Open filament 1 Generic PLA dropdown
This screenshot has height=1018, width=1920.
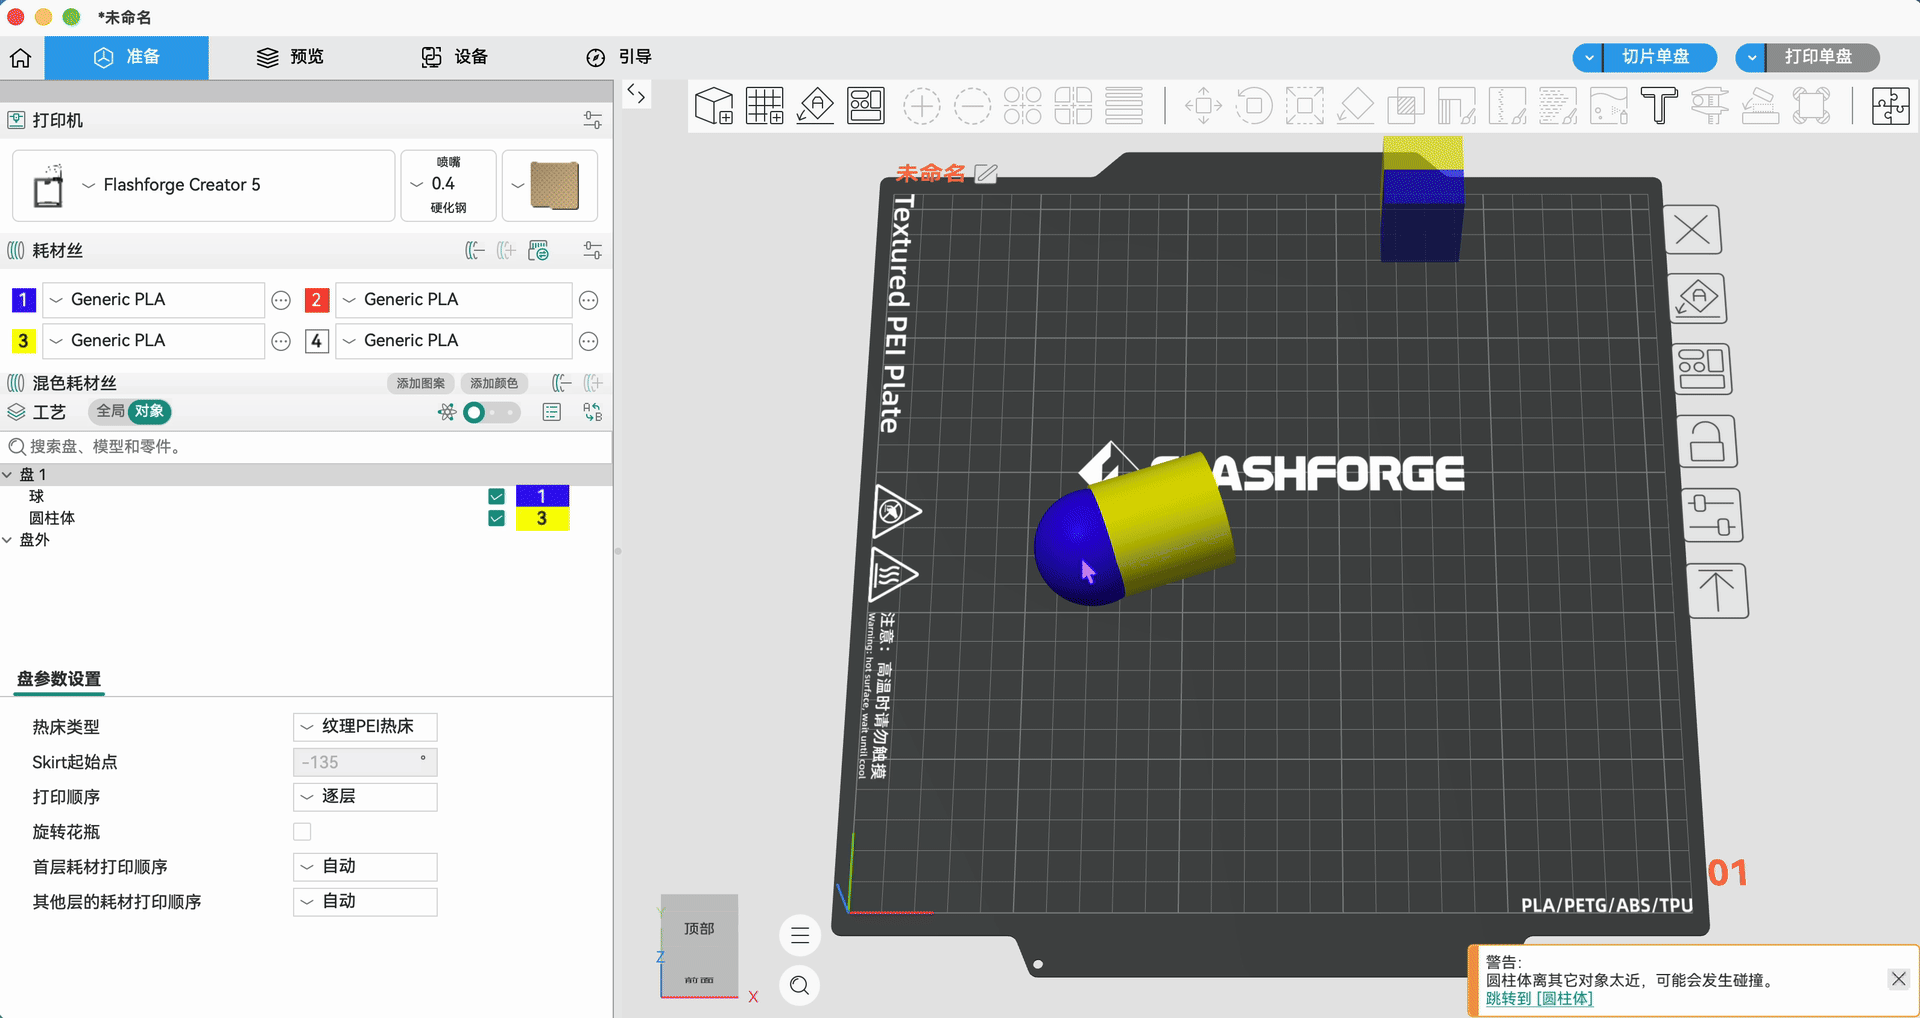154,300
